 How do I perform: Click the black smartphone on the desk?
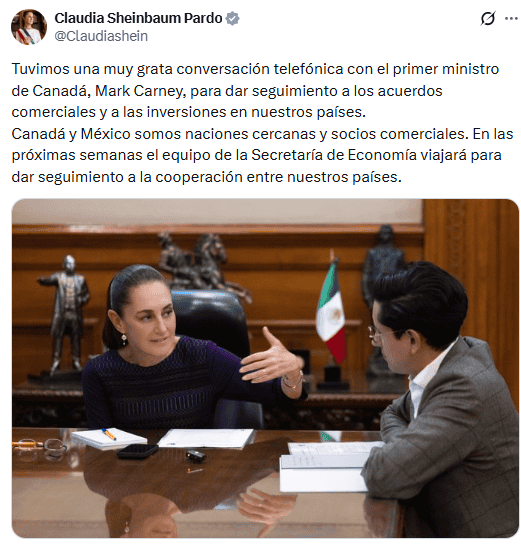tap(138, 450)
